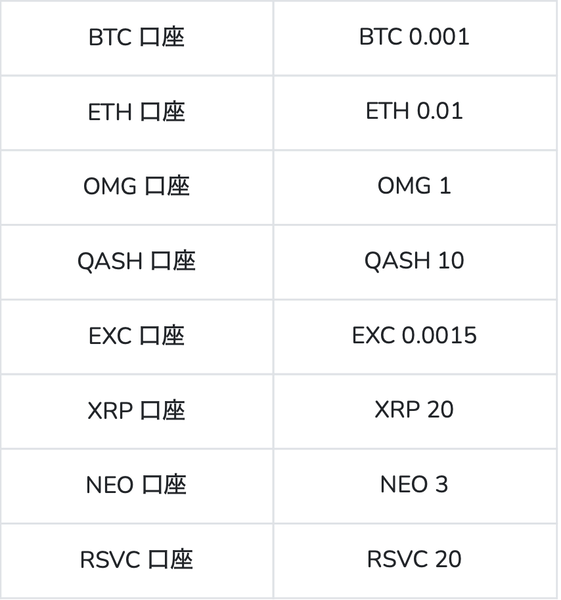Click the number 0.0015 in the EXC row
This screenshot has width=561, height=600.
click(439, 336)
